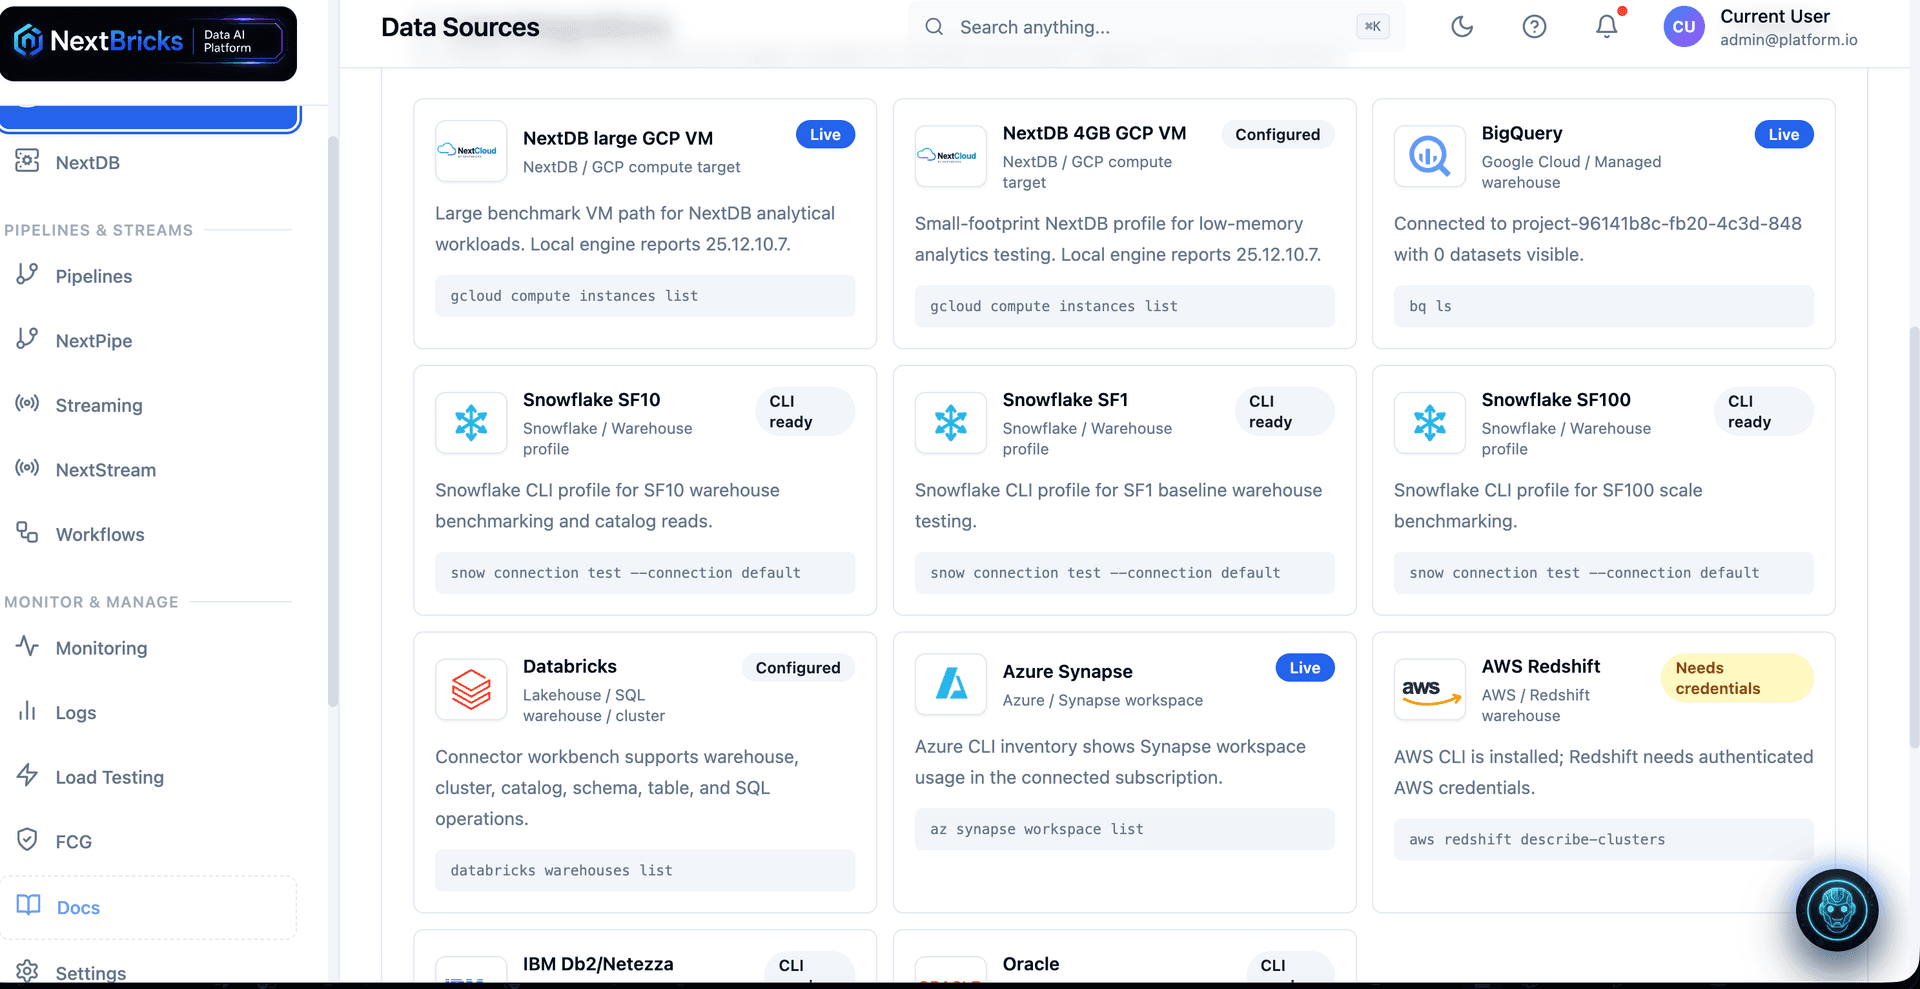Open the AI assistant robot bubble

pos(1837,910)
